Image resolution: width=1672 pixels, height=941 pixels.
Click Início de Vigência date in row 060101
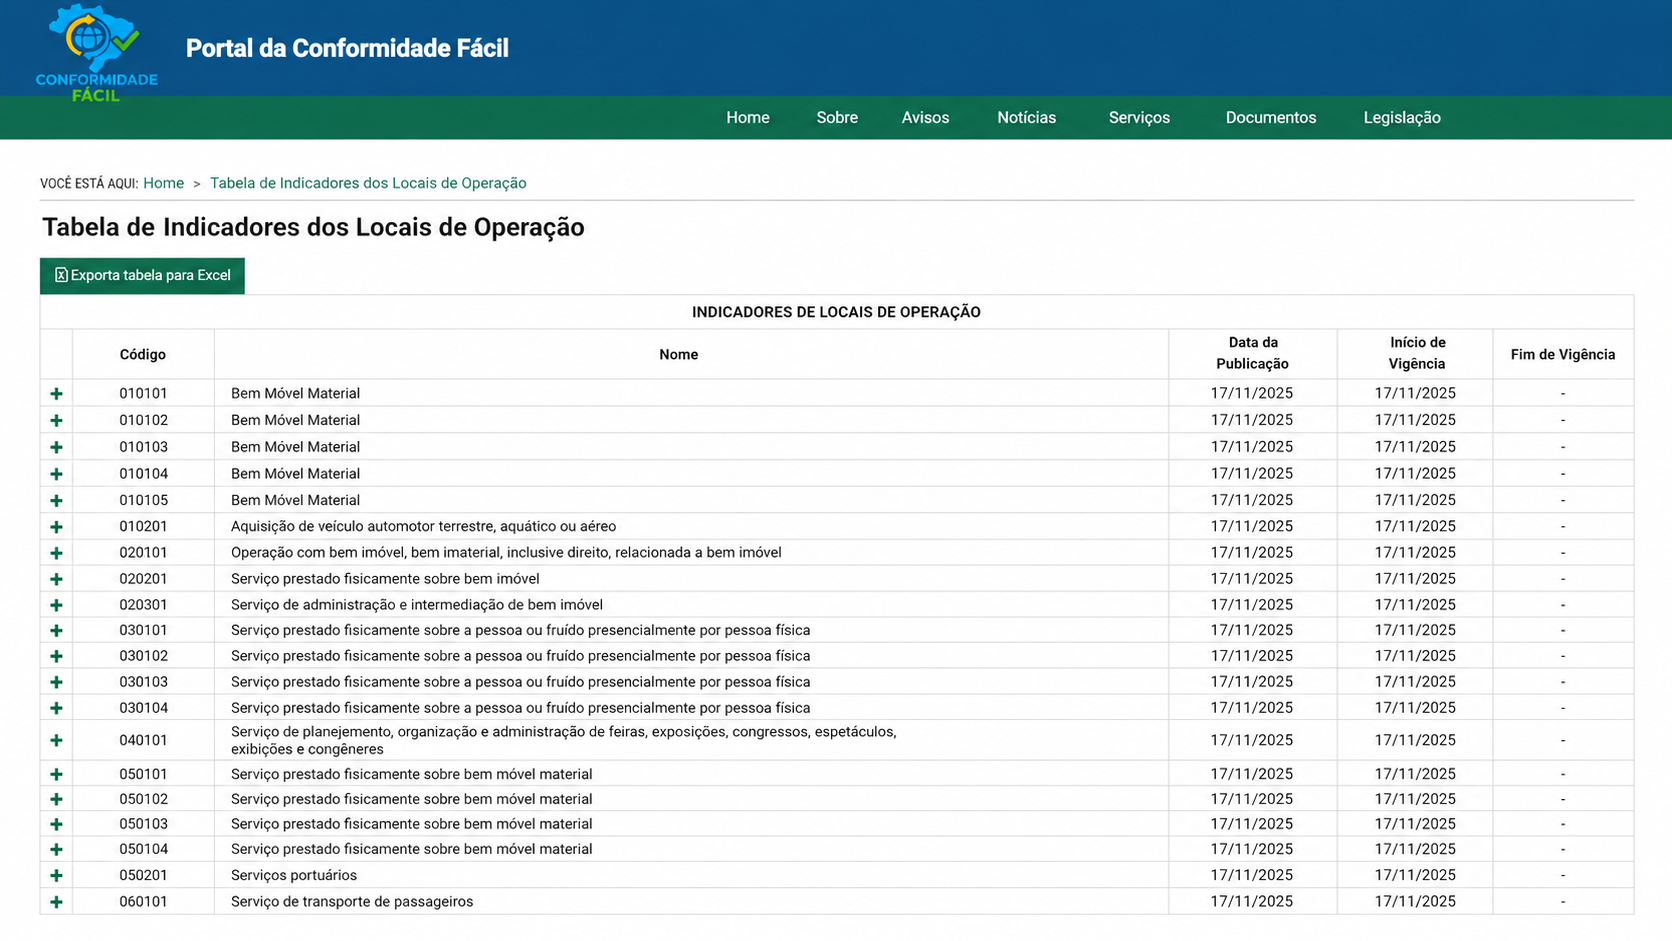click(x=1415, y=901)
